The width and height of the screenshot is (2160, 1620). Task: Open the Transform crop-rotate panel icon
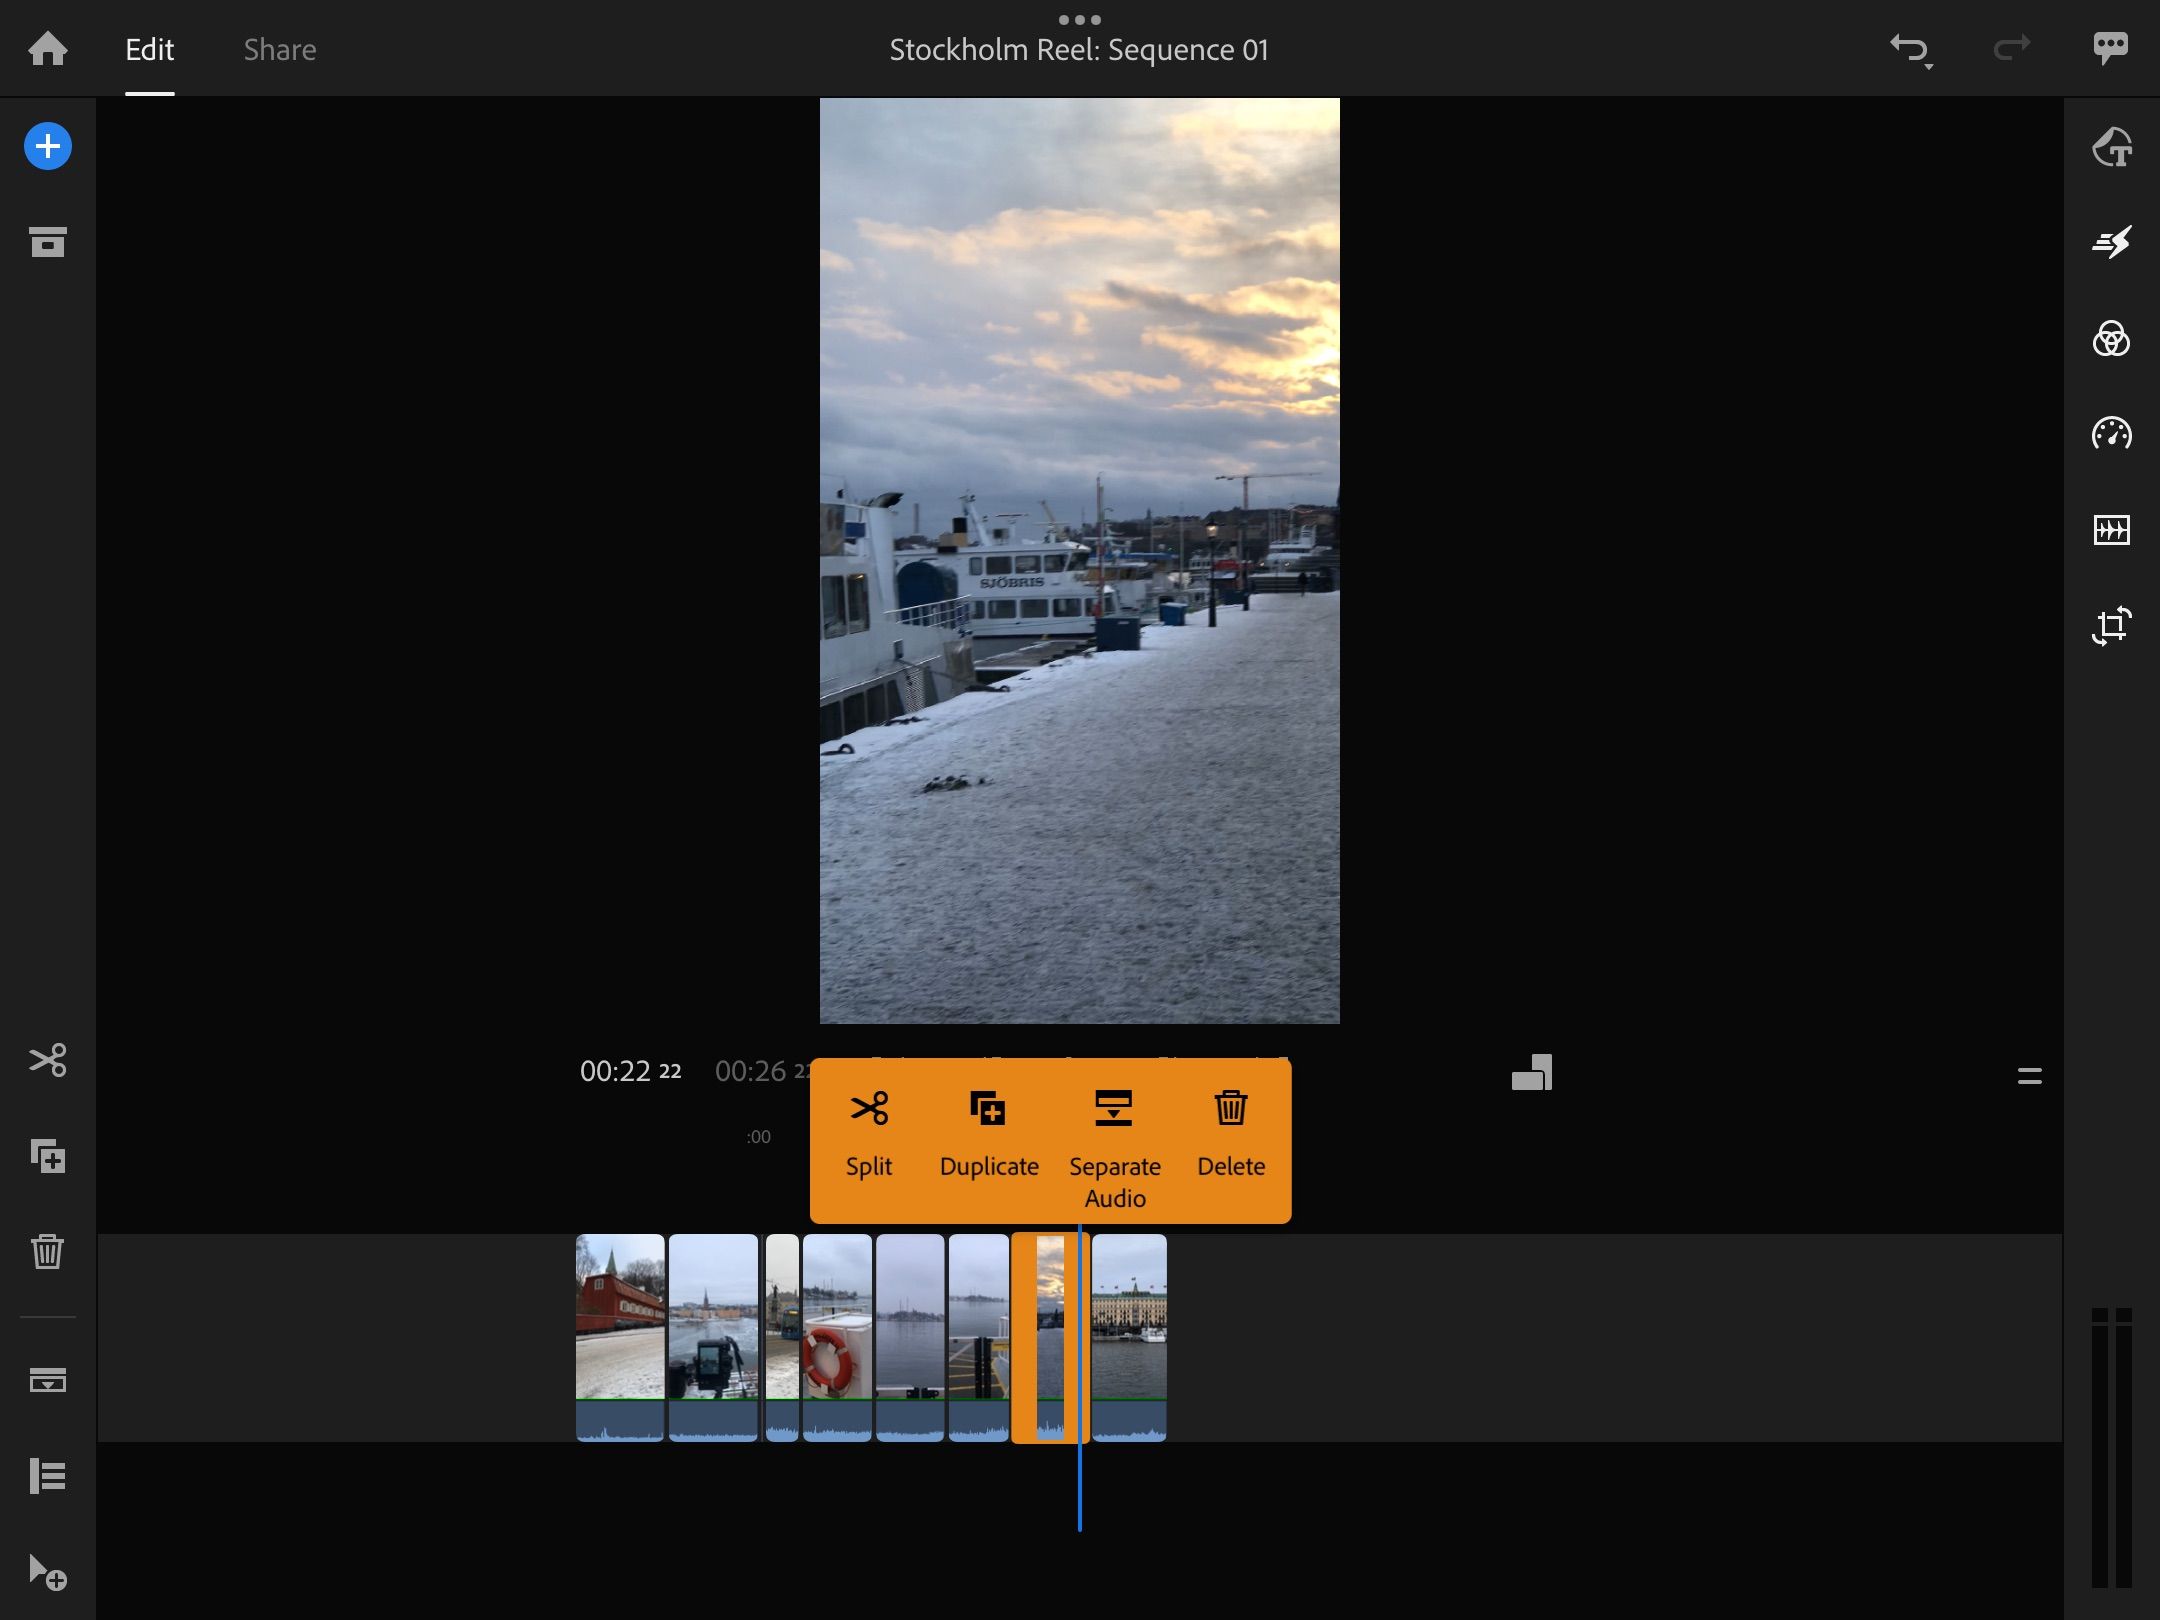point(2111,626)
